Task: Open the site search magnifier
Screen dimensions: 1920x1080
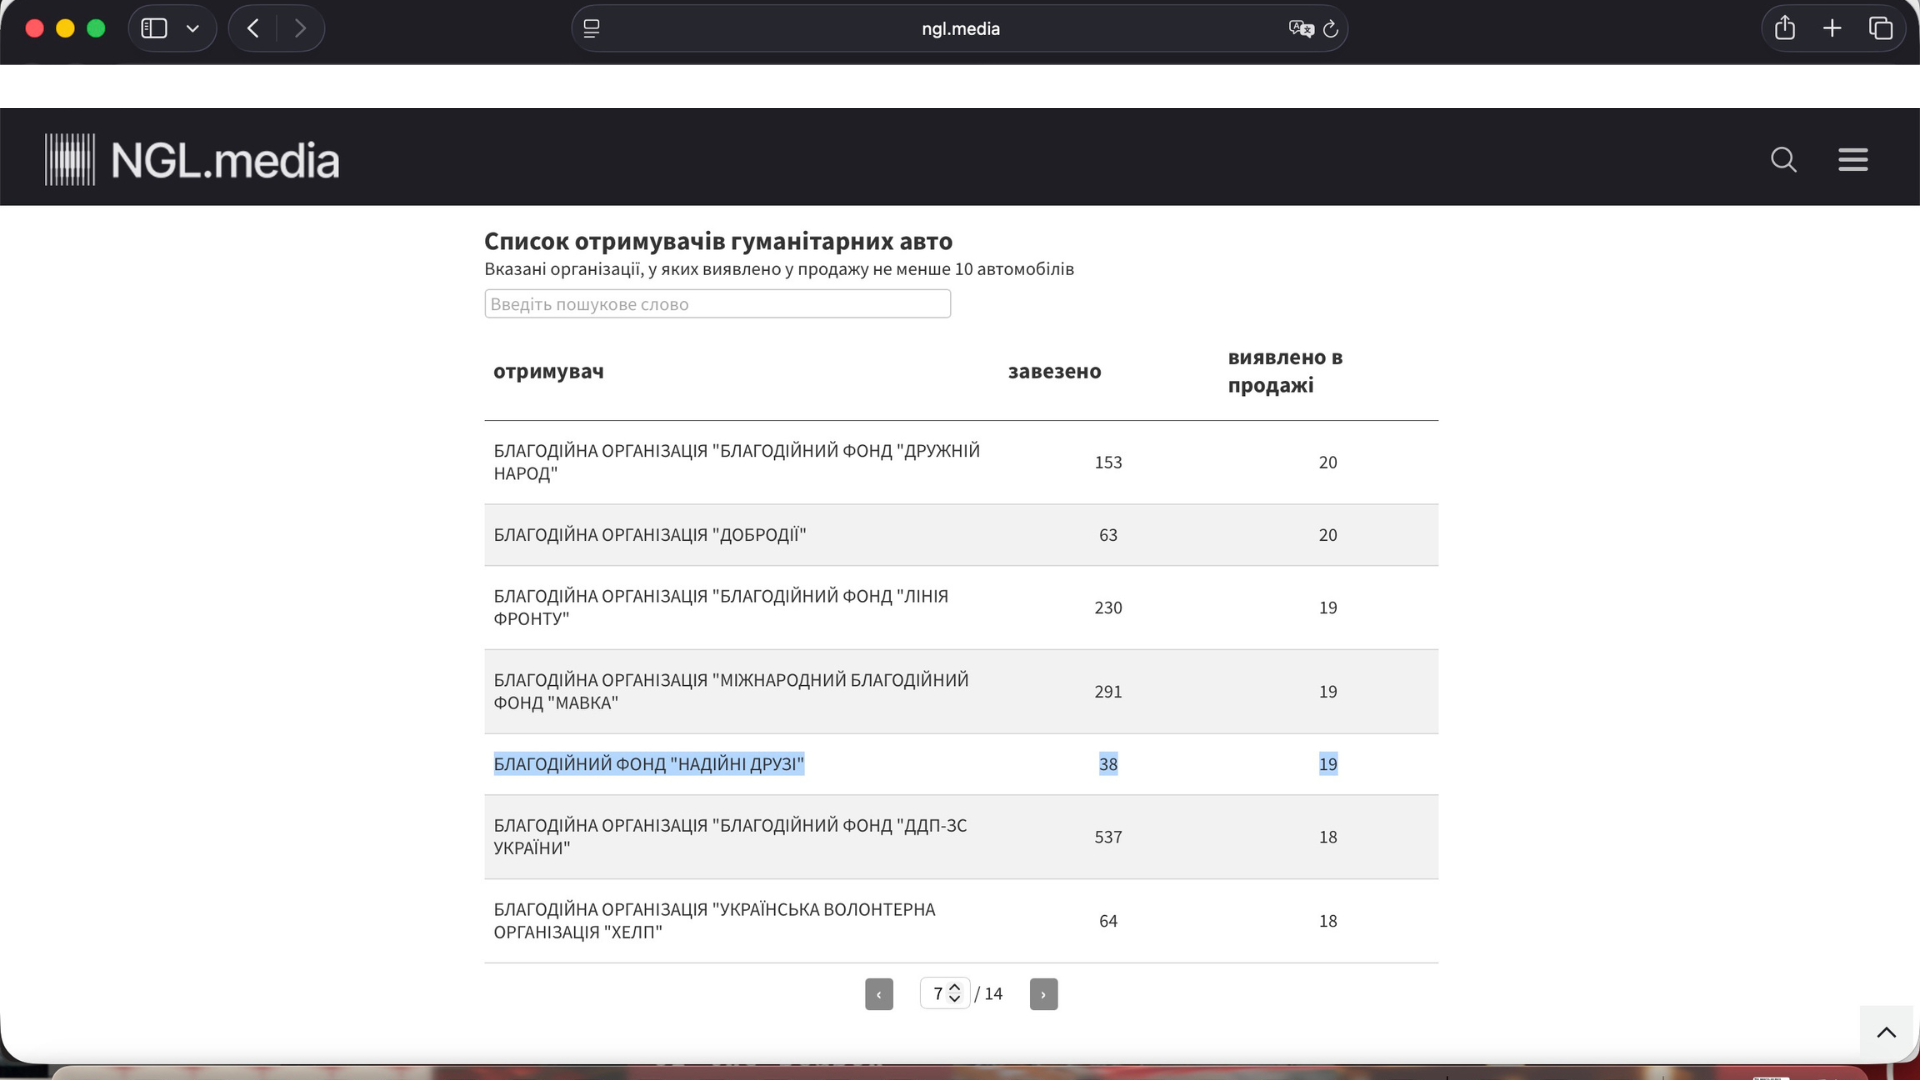Action: [1783, 160]
